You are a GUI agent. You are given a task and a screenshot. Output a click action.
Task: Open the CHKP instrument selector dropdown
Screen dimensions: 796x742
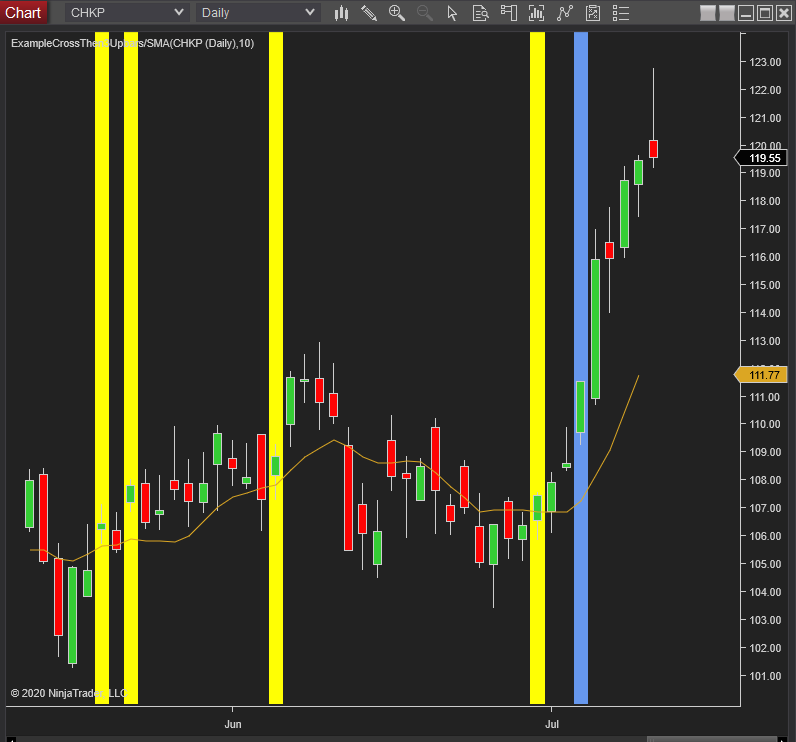coord(126,13)
